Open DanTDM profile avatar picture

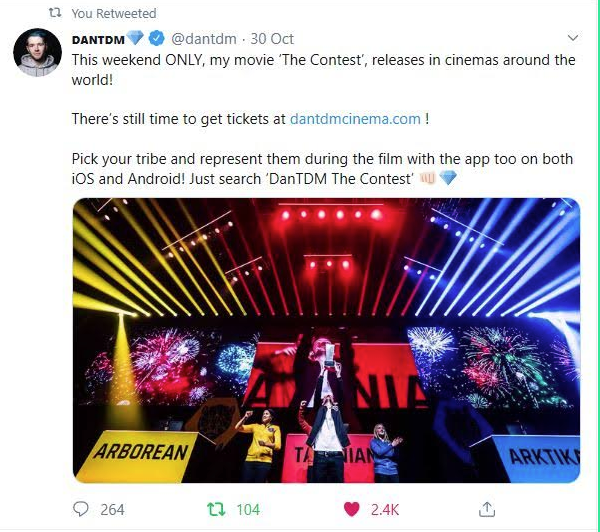[38, 52]
